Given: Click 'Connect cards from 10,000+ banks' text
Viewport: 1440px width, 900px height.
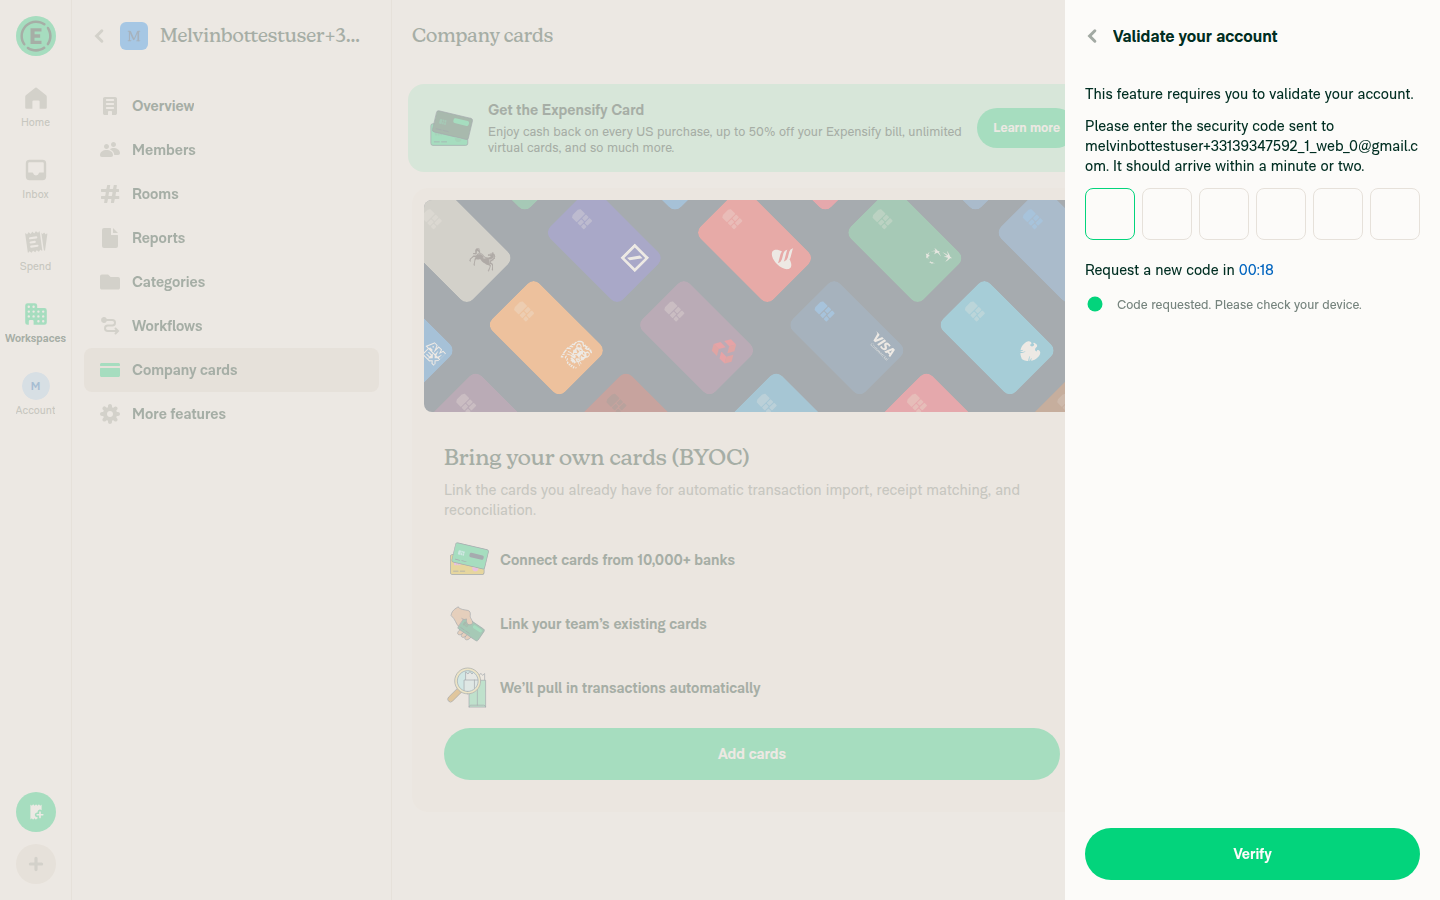Looking at the screenshot, I should pyautogui.click(x=617, y=560).
